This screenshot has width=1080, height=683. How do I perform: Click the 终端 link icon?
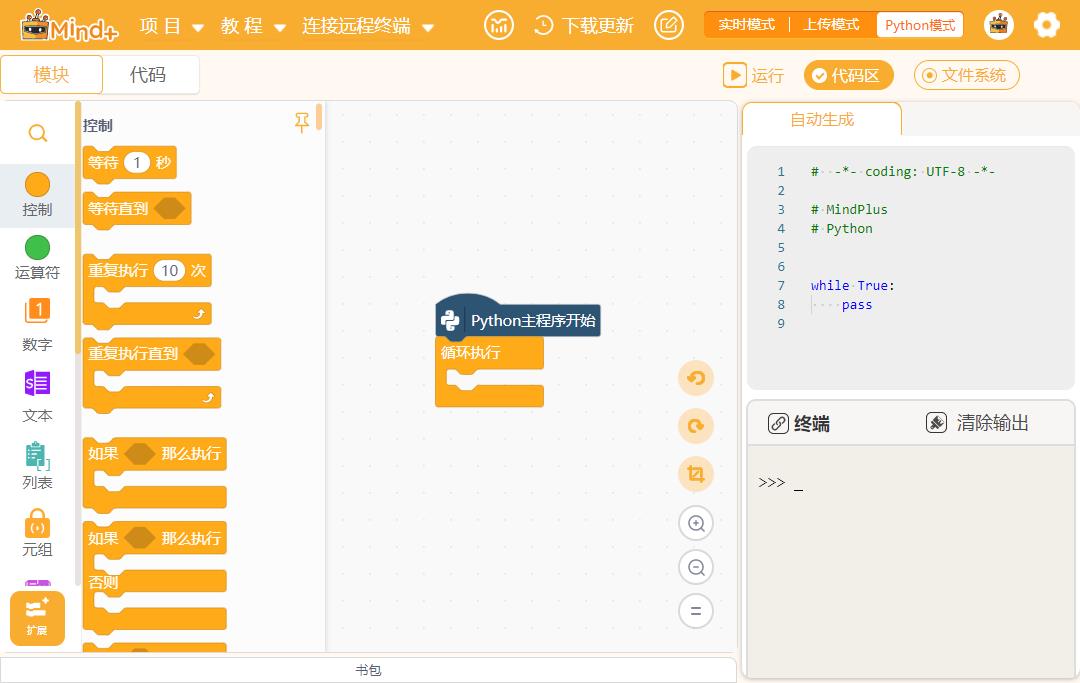(778, 423)
